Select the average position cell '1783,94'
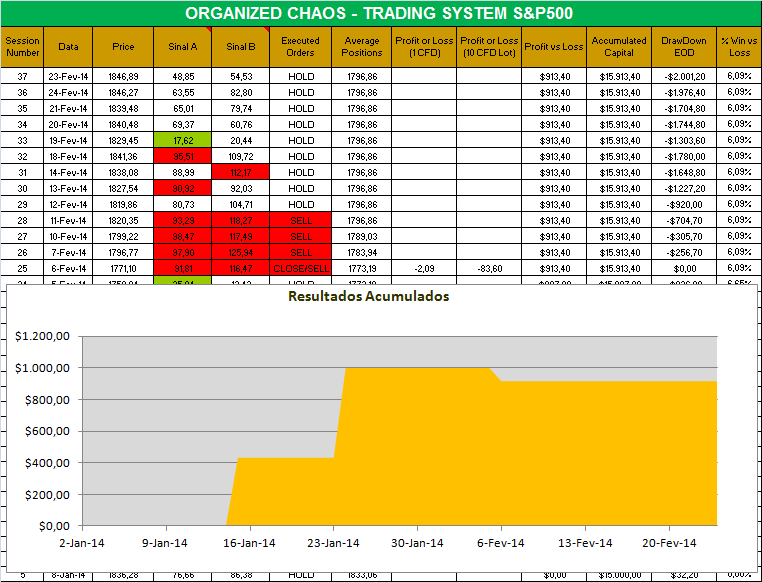 pyautogui.click(x=362, y=253)
